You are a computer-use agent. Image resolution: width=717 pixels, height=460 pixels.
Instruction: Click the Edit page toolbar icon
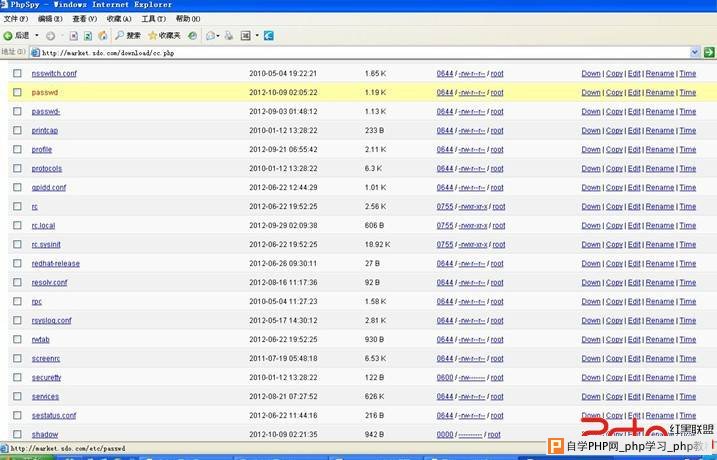pos(246,36)
